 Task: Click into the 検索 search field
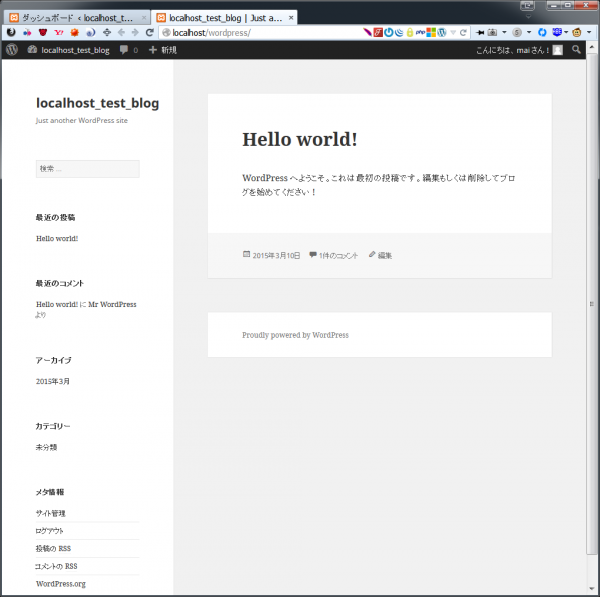click(x=88, y=169)
